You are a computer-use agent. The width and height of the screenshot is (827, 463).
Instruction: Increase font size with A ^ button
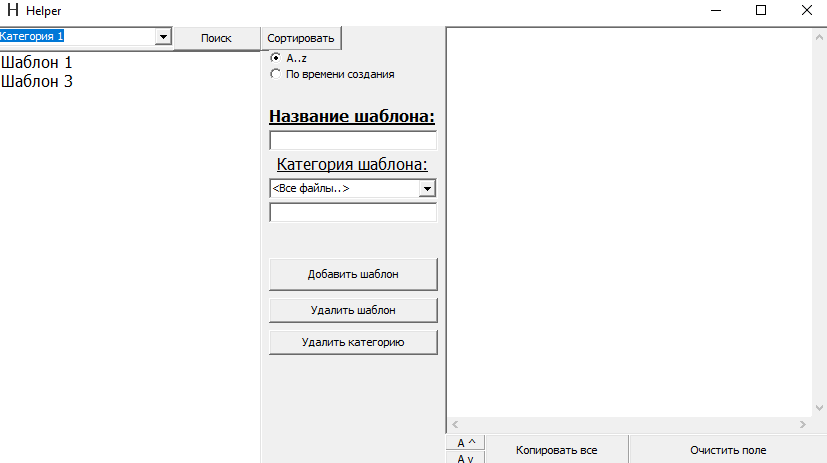tap(465, 442)
